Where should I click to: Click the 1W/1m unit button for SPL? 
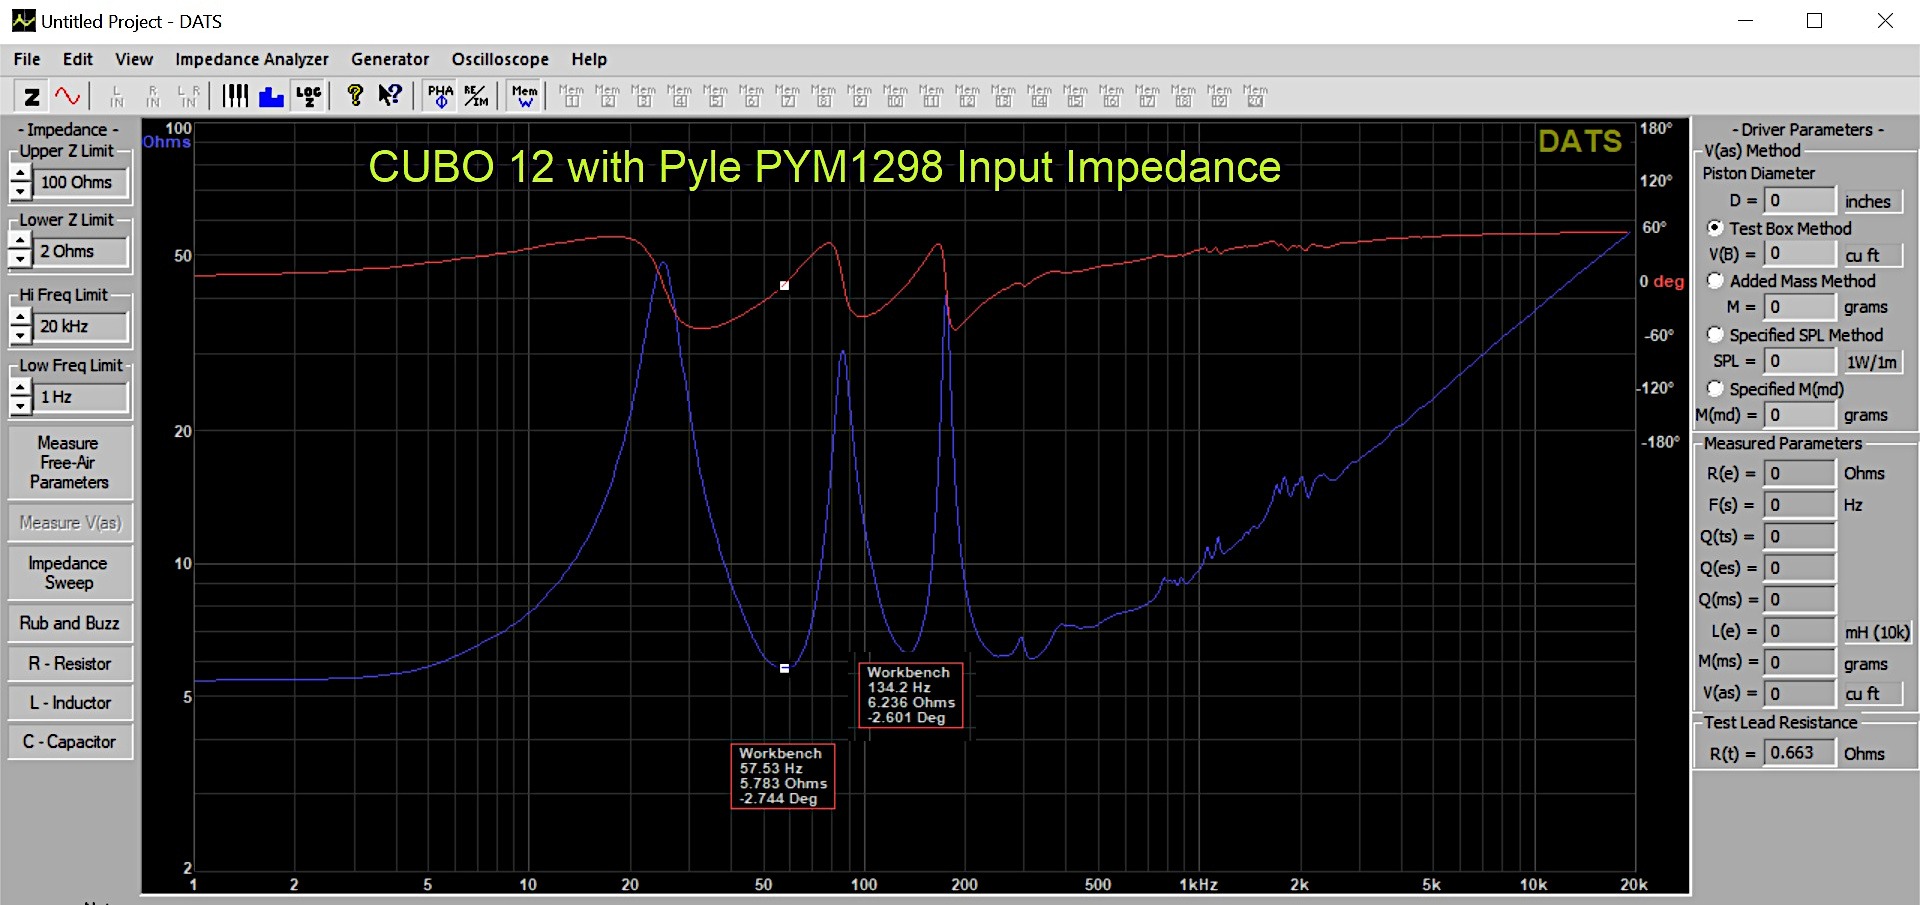[1871, 362]
